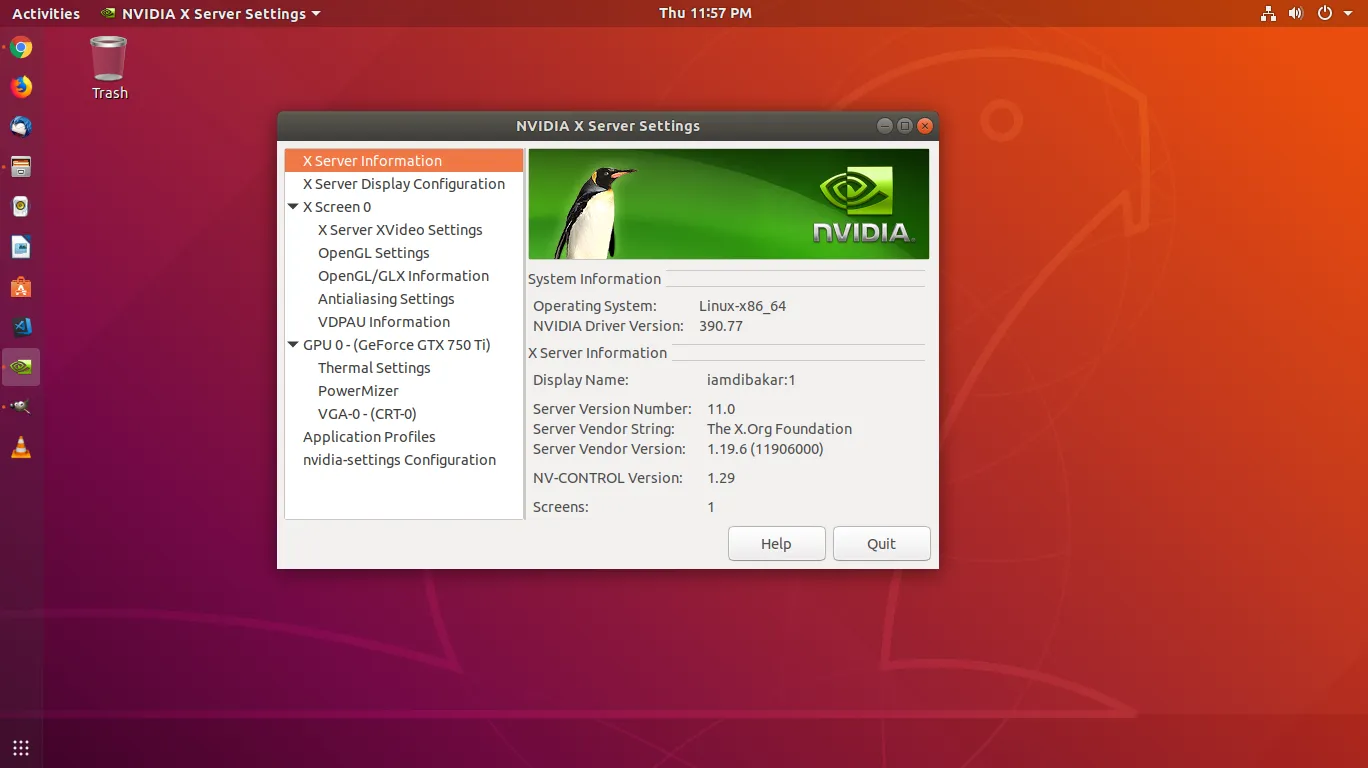The image size is (1368, 768).
Task: Click the Help button
Action: coord(776,543)
